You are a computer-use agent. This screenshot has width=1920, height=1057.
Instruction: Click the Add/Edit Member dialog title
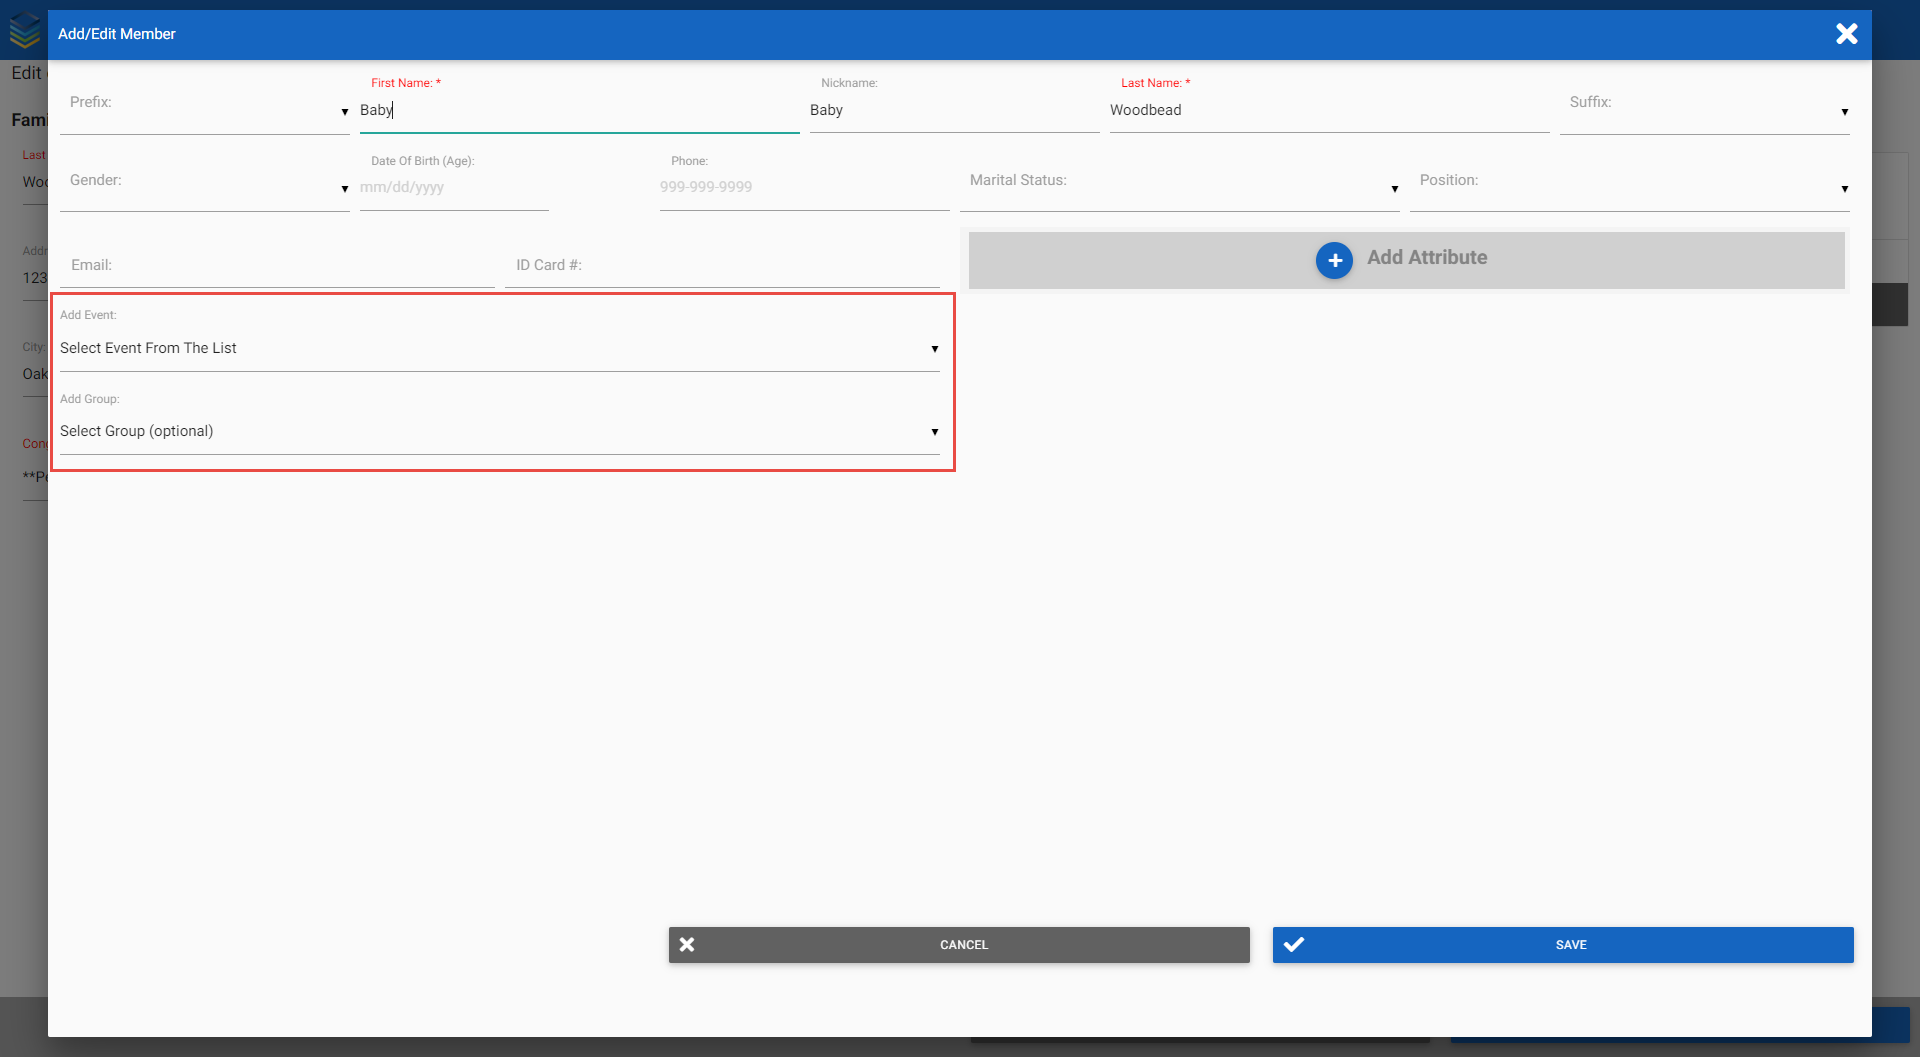point(117,34)
